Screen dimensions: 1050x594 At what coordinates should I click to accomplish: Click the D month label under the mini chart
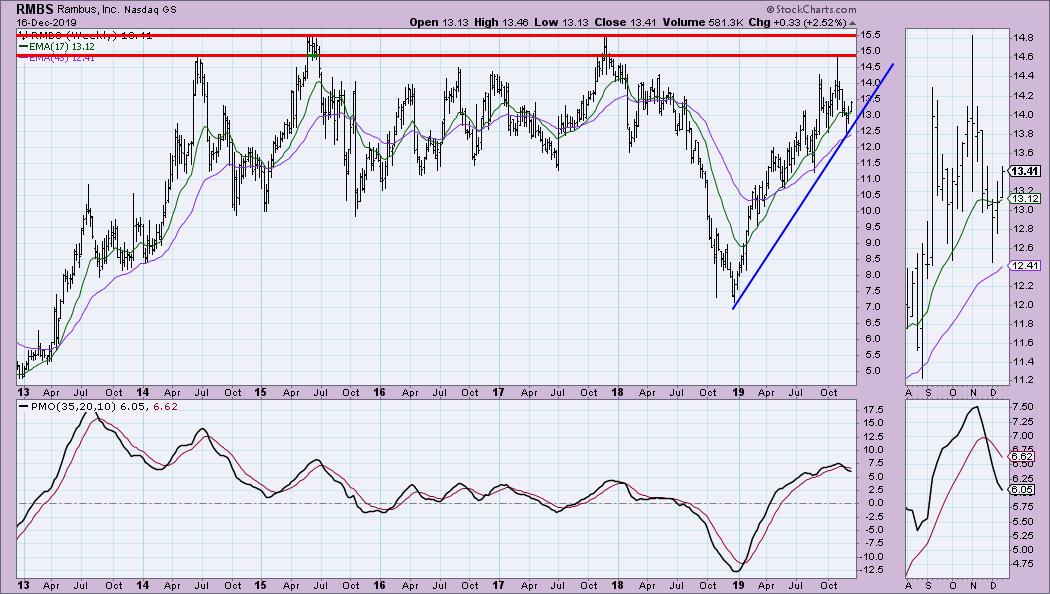[994, 392]
